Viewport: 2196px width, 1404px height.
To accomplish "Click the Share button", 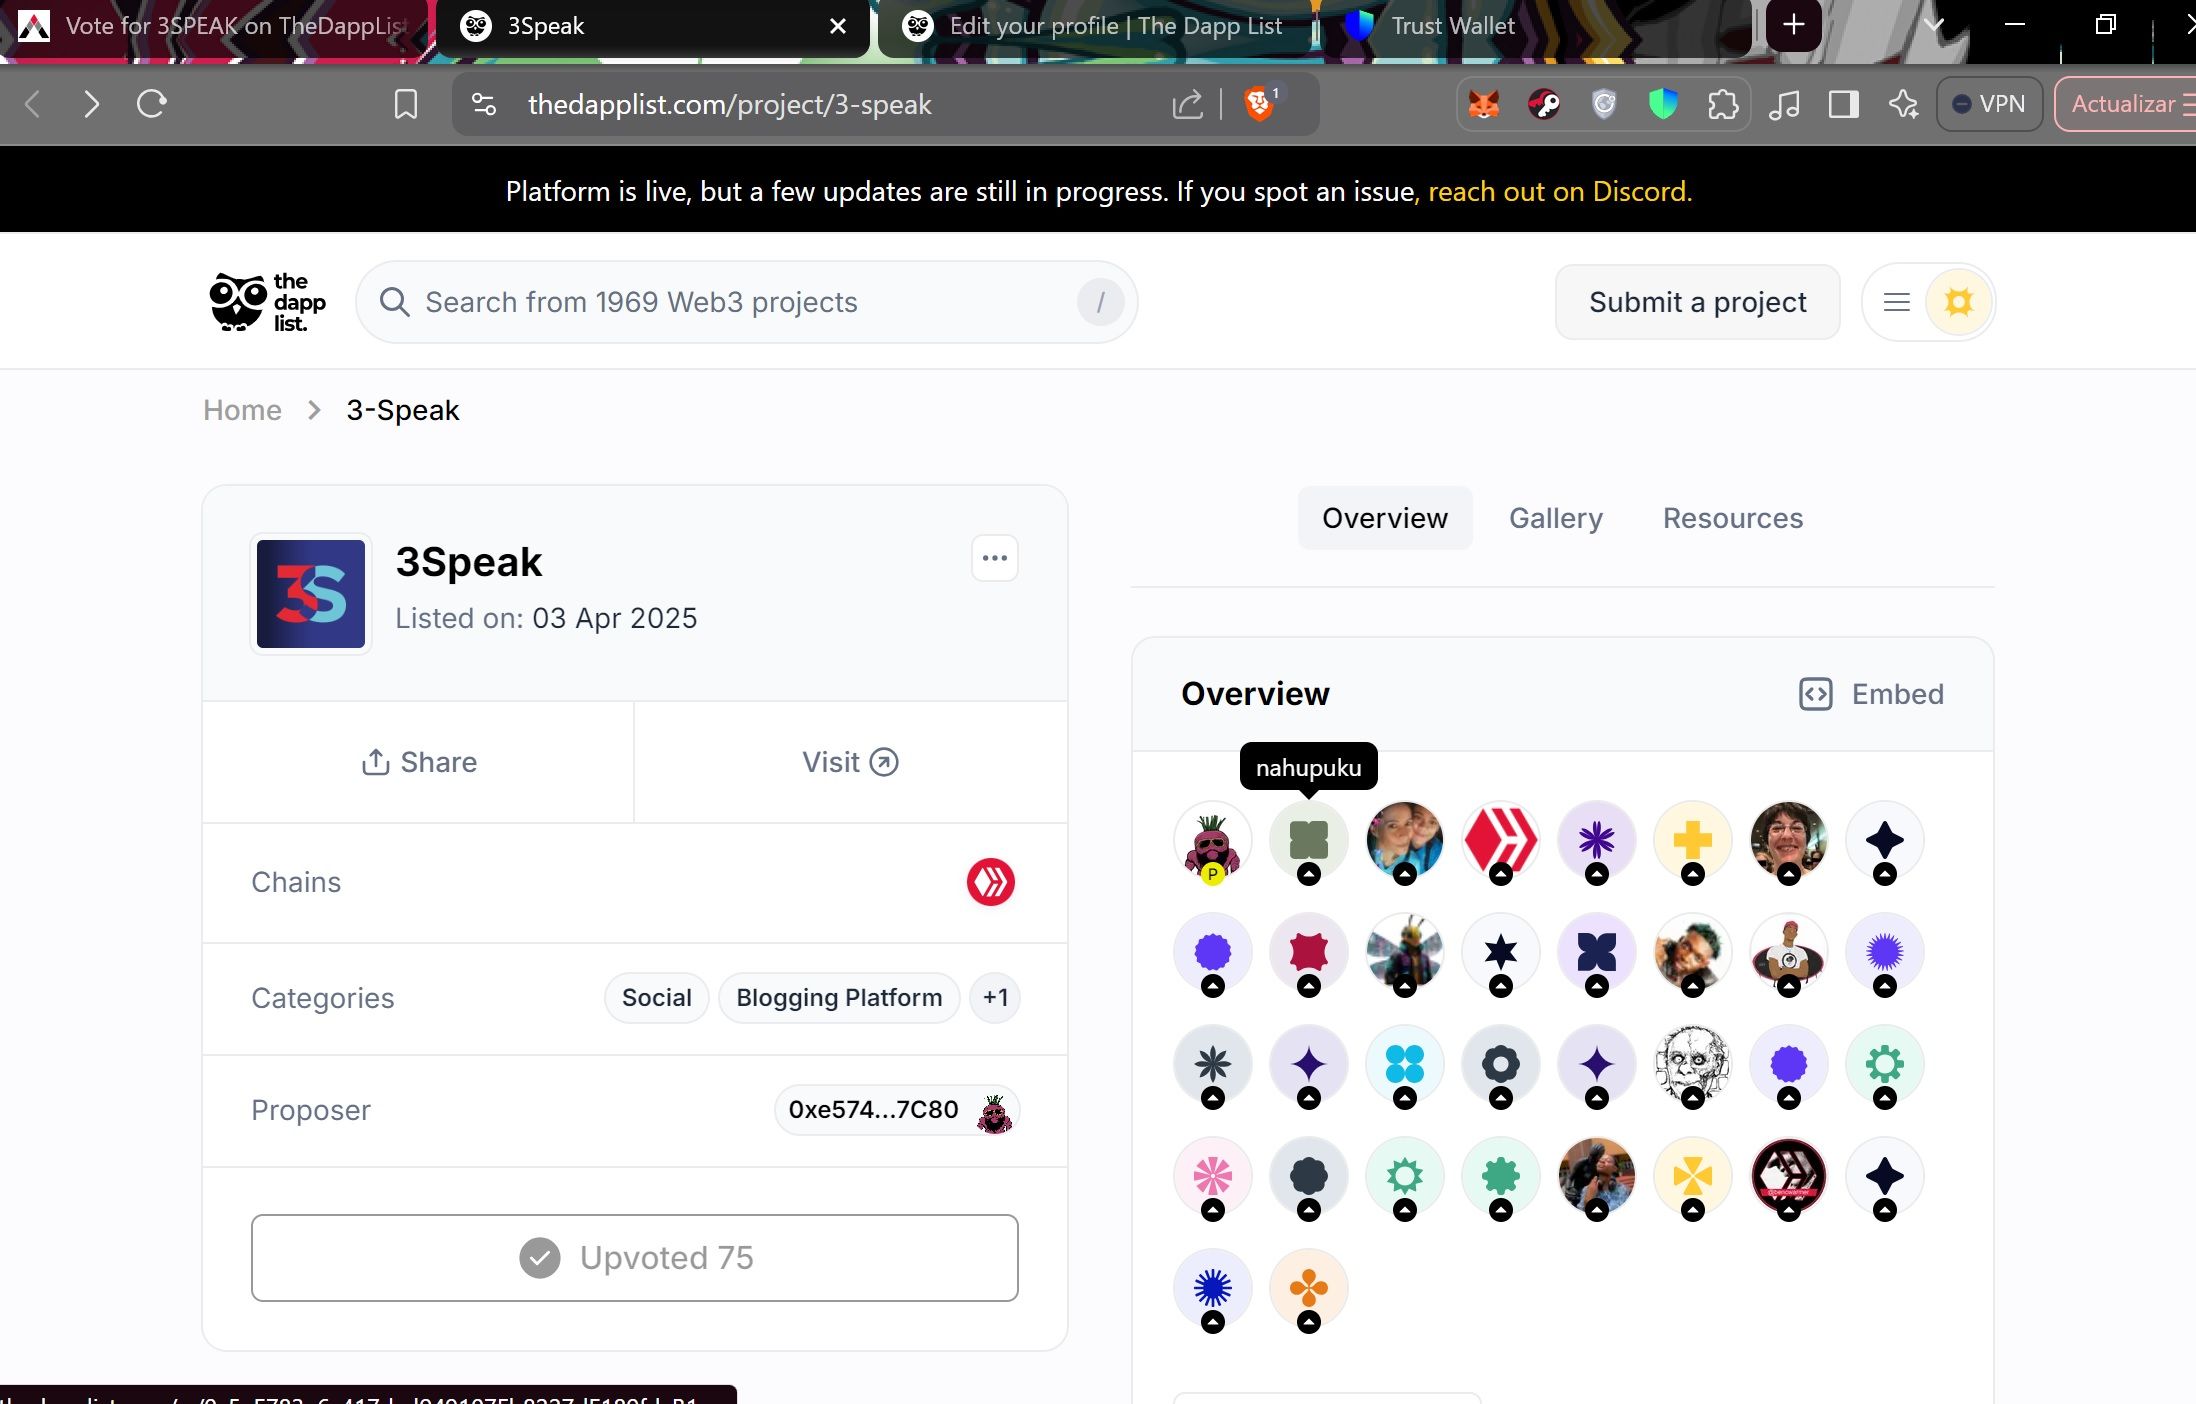I will click(x=418, y=762).
